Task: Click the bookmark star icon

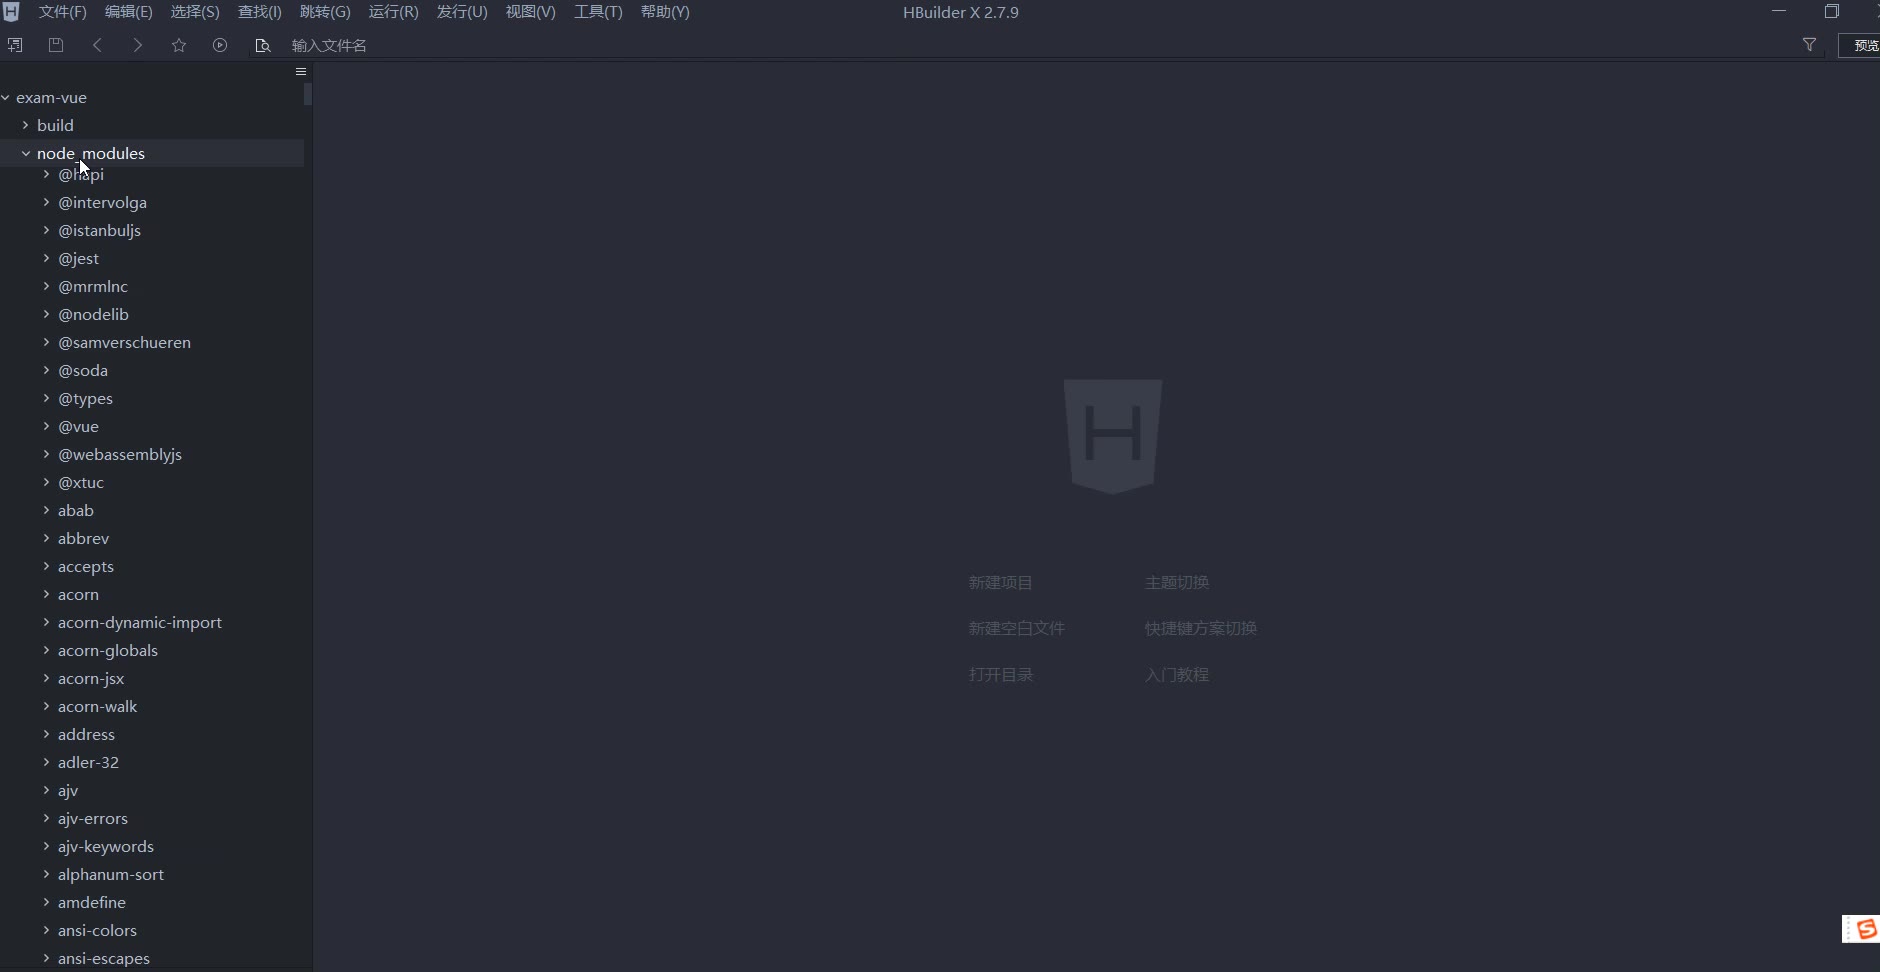Action: (179, 45)
